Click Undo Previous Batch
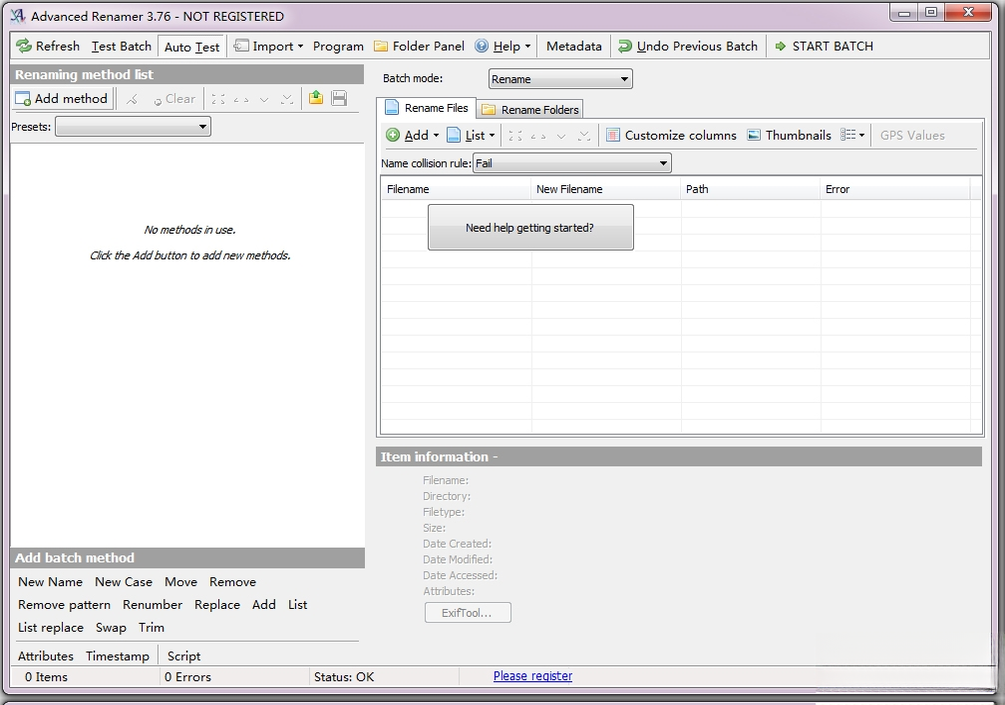The width and height of the screenshot is (1005, 705). point(688,46)
